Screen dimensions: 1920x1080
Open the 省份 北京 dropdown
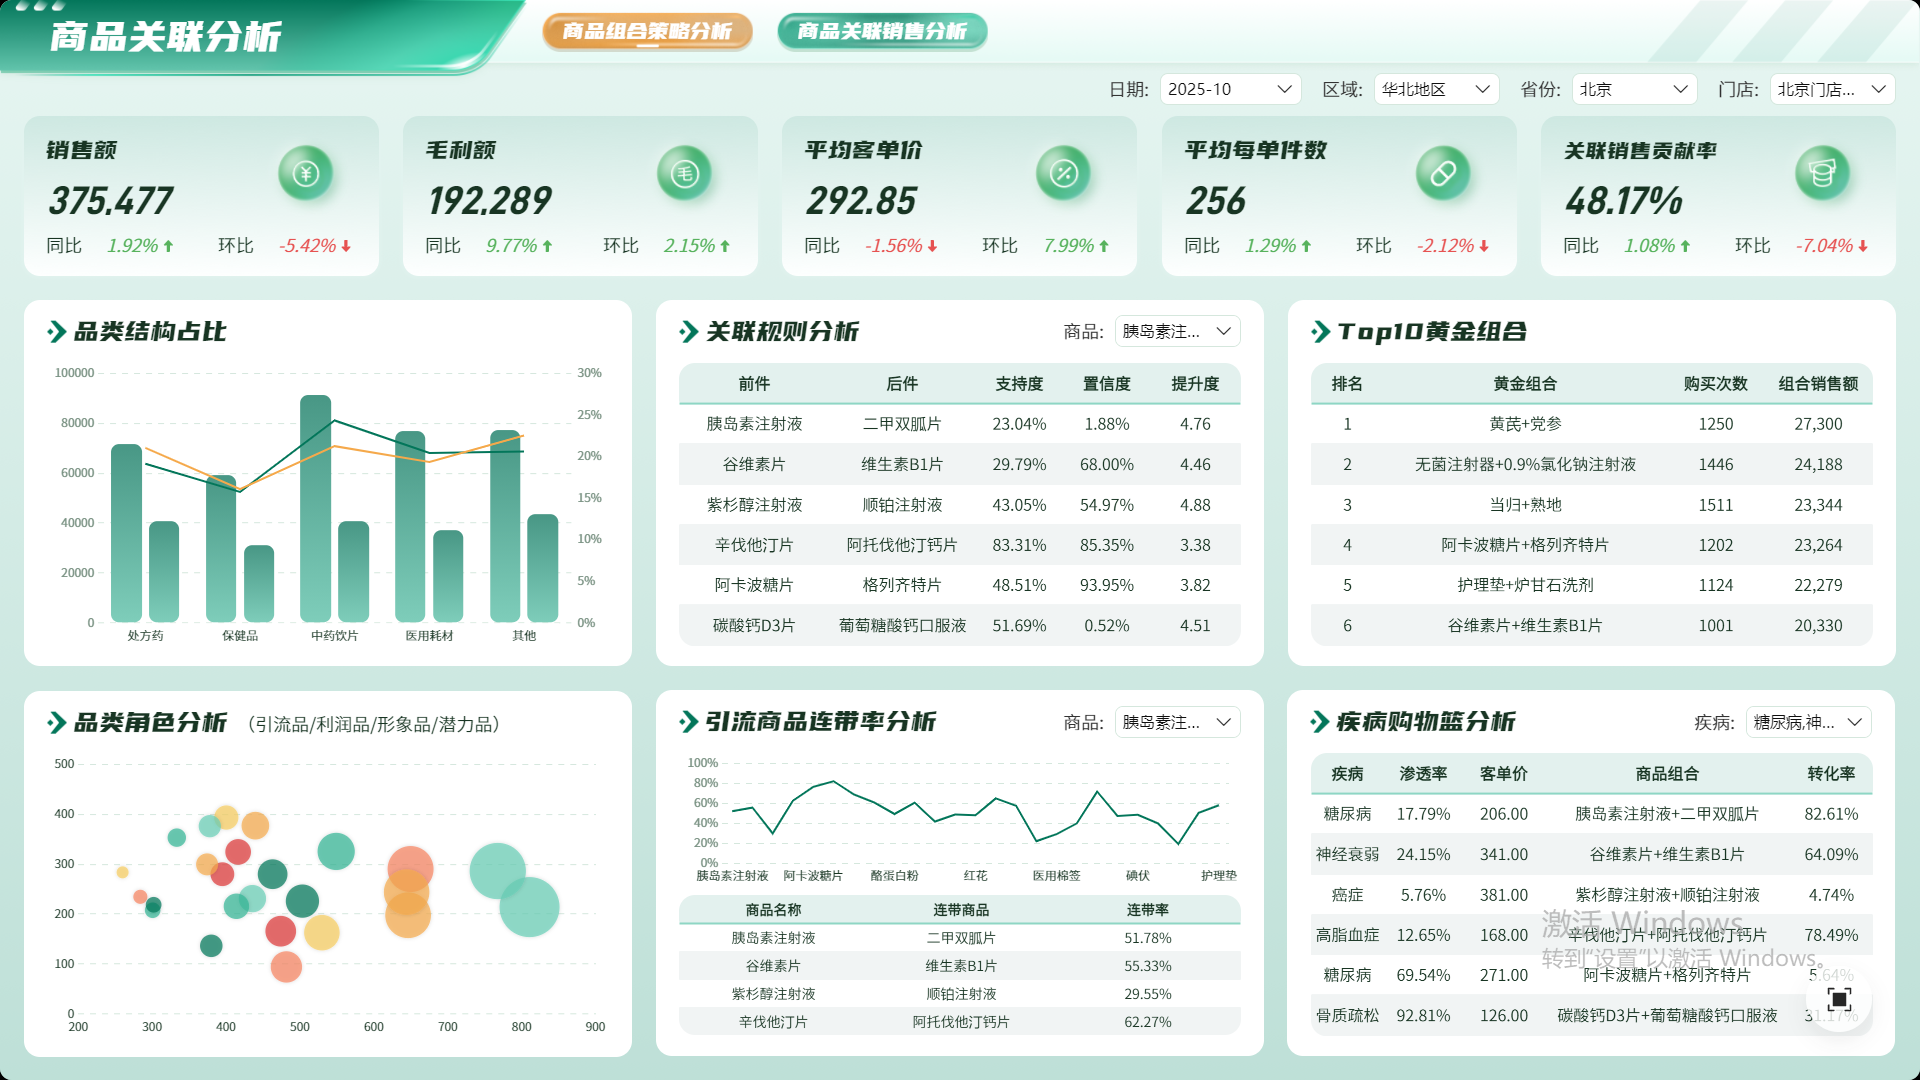(1634, 89)
